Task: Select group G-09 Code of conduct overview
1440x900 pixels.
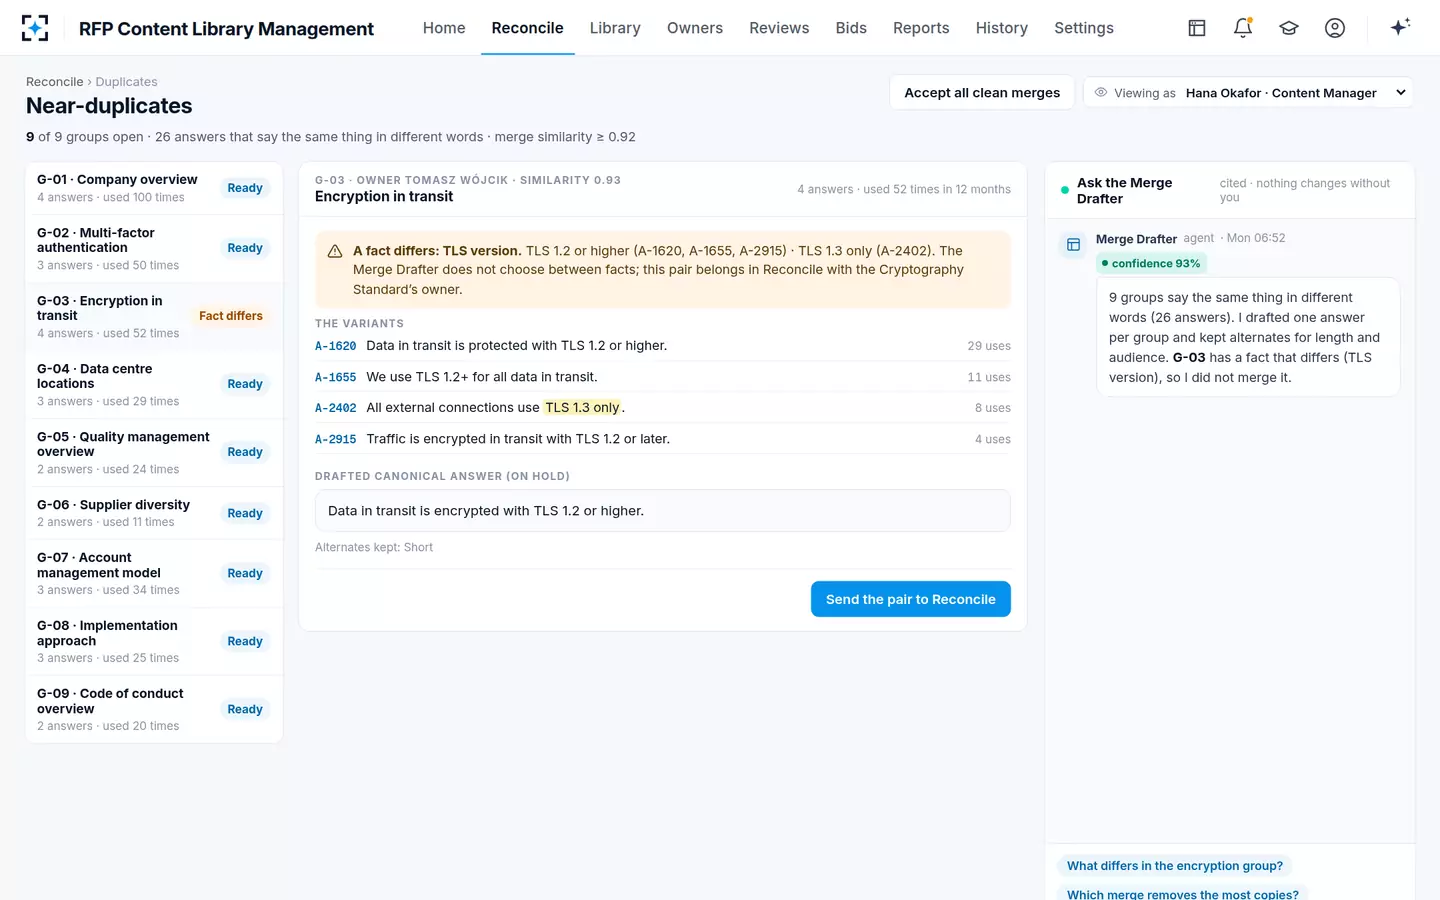Action: 154,709
